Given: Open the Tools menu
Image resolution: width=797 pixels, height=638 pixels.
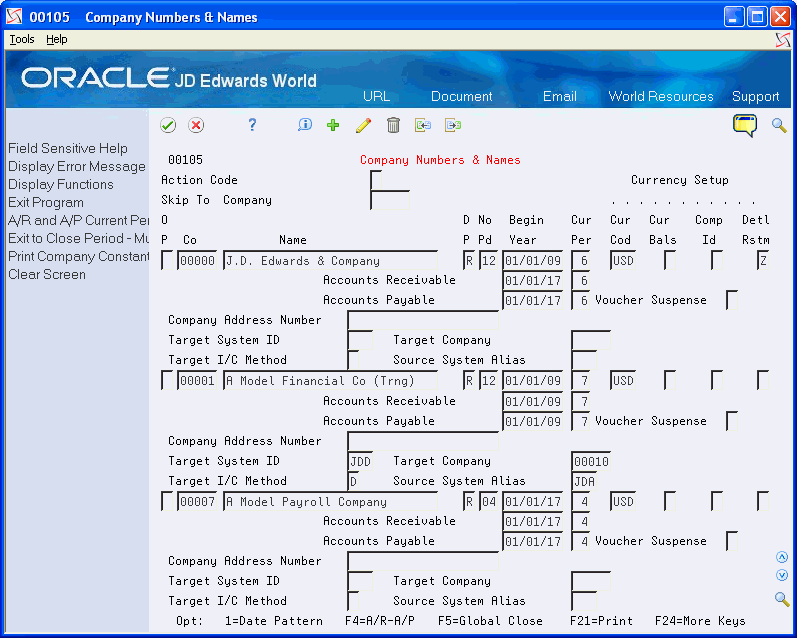Looking at the screenshot, I should [x=22, y=39].
